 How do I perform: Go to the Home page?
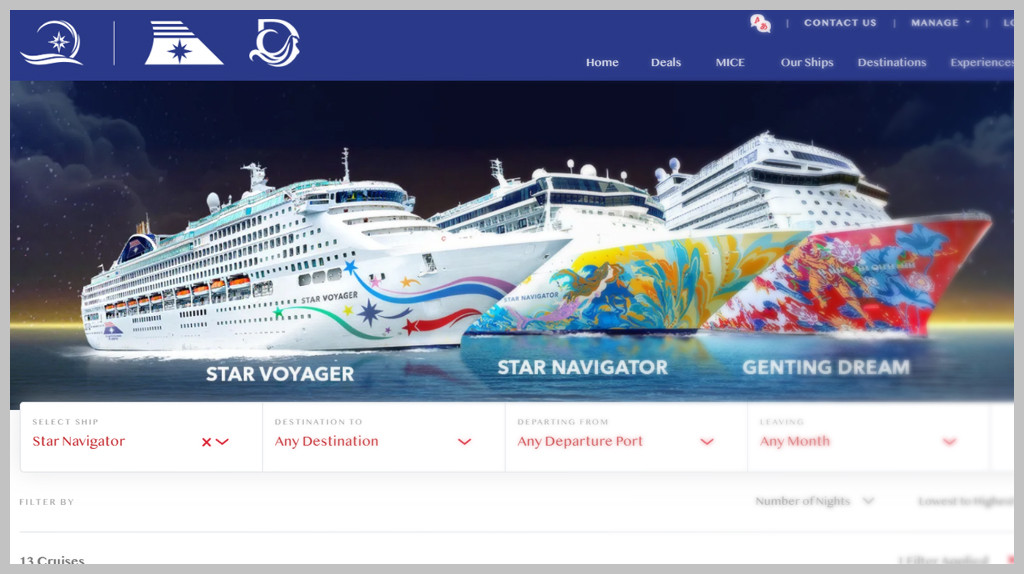(x=602, y=62)
